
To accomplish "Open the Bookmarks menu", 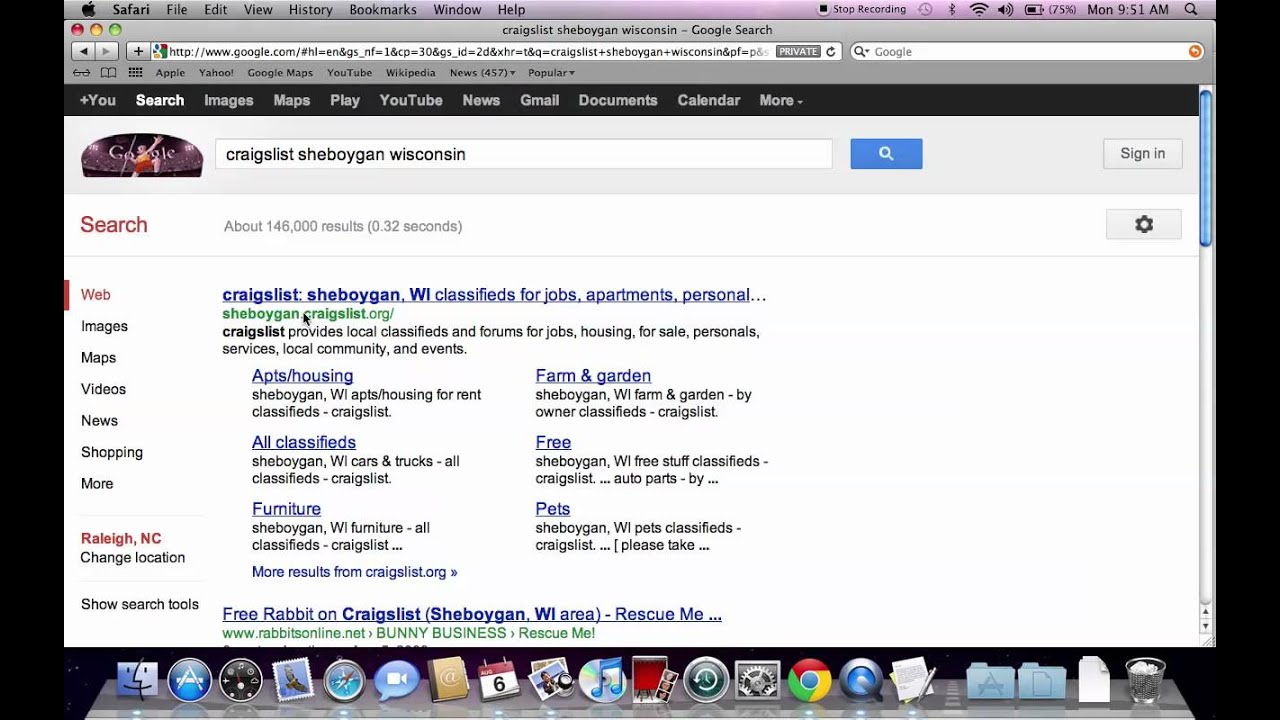I will [383, 9].
